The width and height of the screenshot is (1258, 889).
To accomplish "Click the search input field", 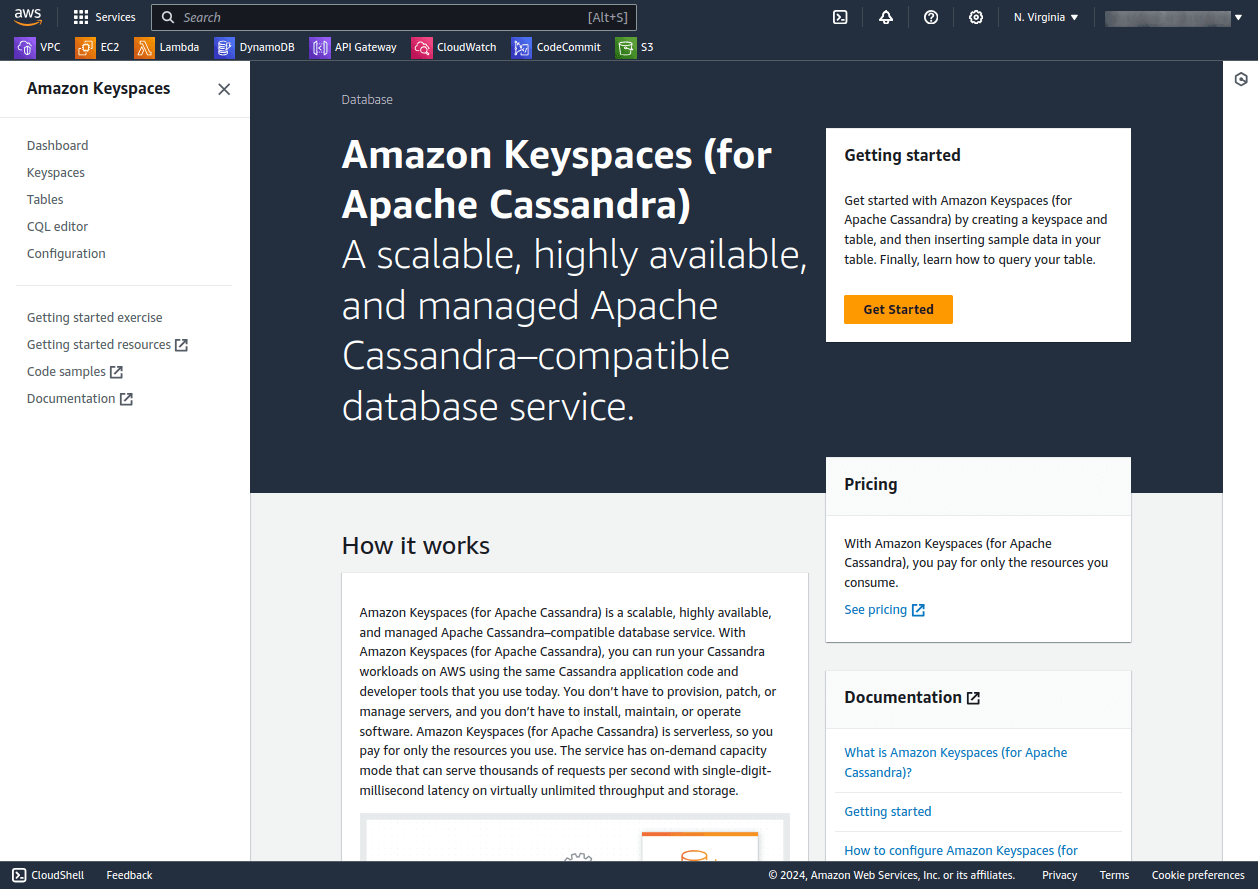I will (394, 17).
